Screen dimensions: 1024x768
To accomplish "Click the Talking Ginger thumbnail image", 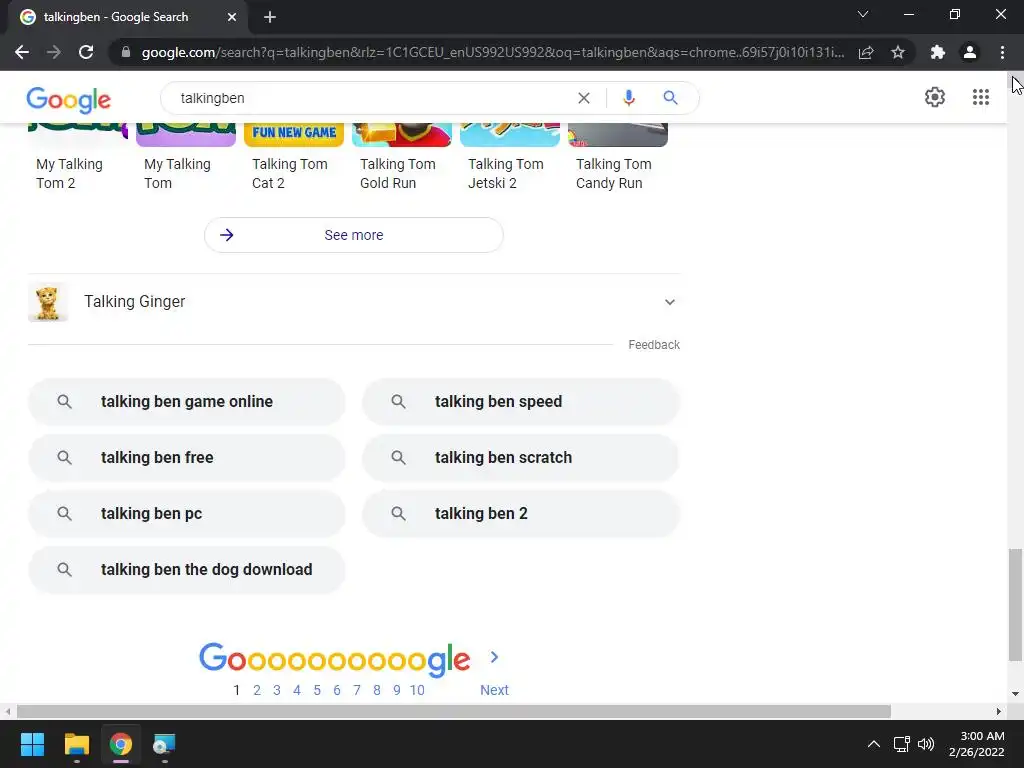I will [48, 302].
